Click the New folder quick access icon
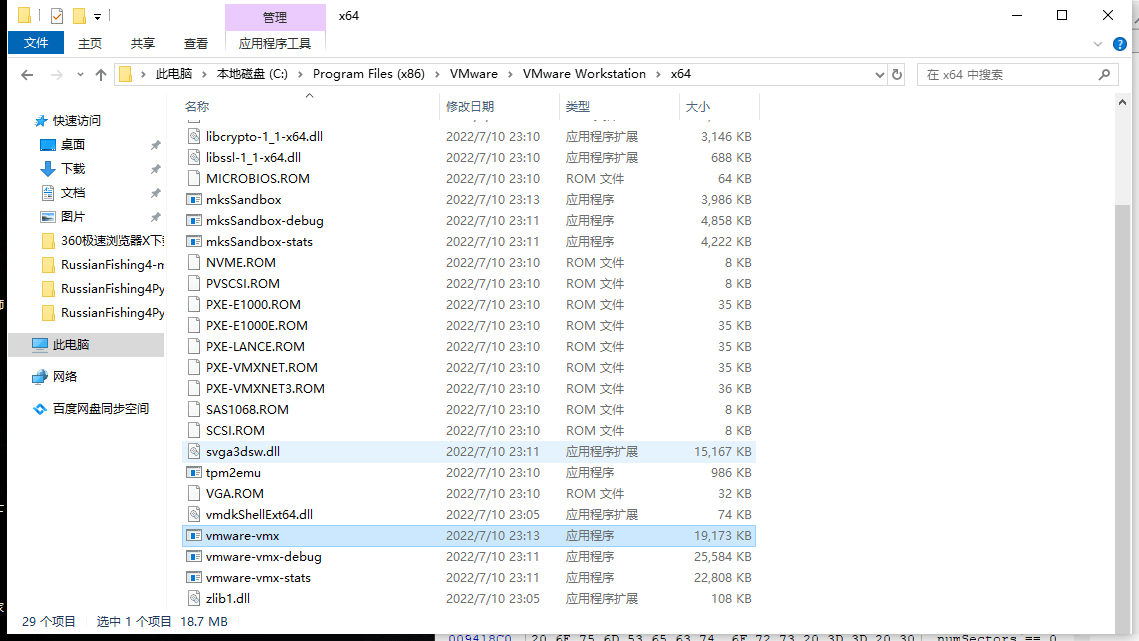The image size is (1139, 641). click(79, 15)
